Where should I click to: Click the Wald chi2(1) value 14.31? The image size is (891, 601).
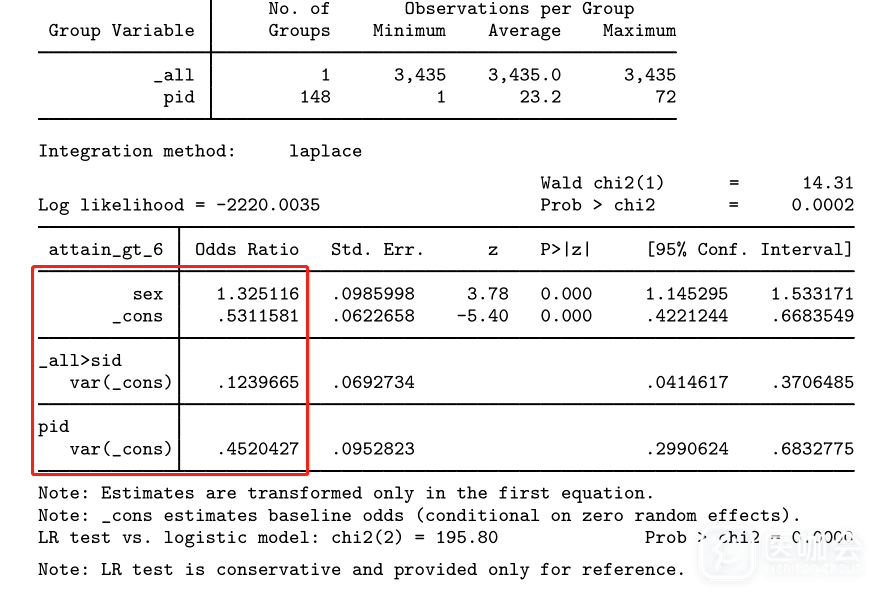click(828, 182)
